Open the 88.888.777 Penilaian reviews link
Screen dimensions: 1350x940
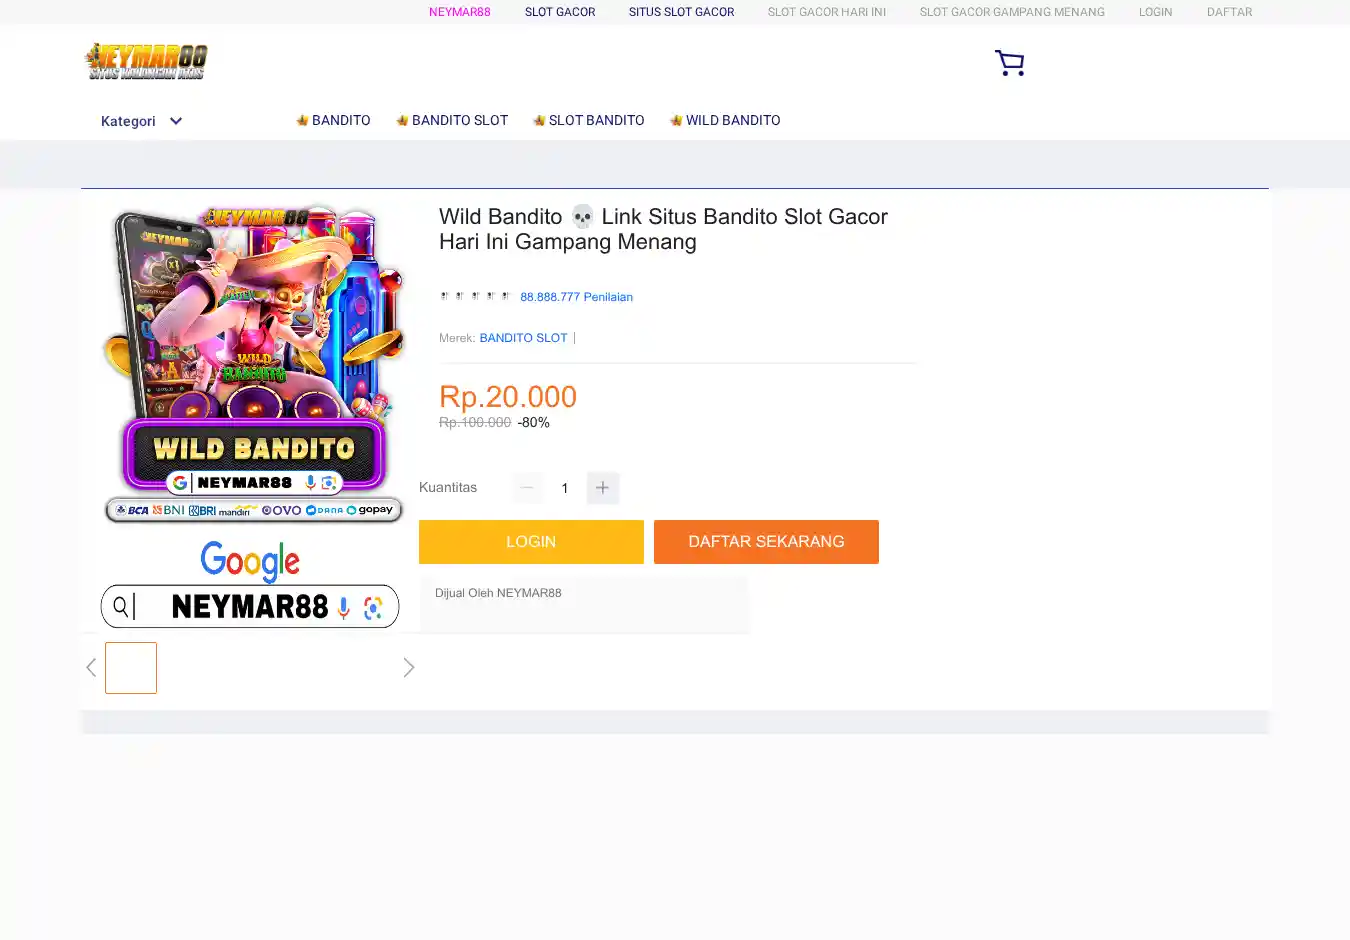[576, 297]
